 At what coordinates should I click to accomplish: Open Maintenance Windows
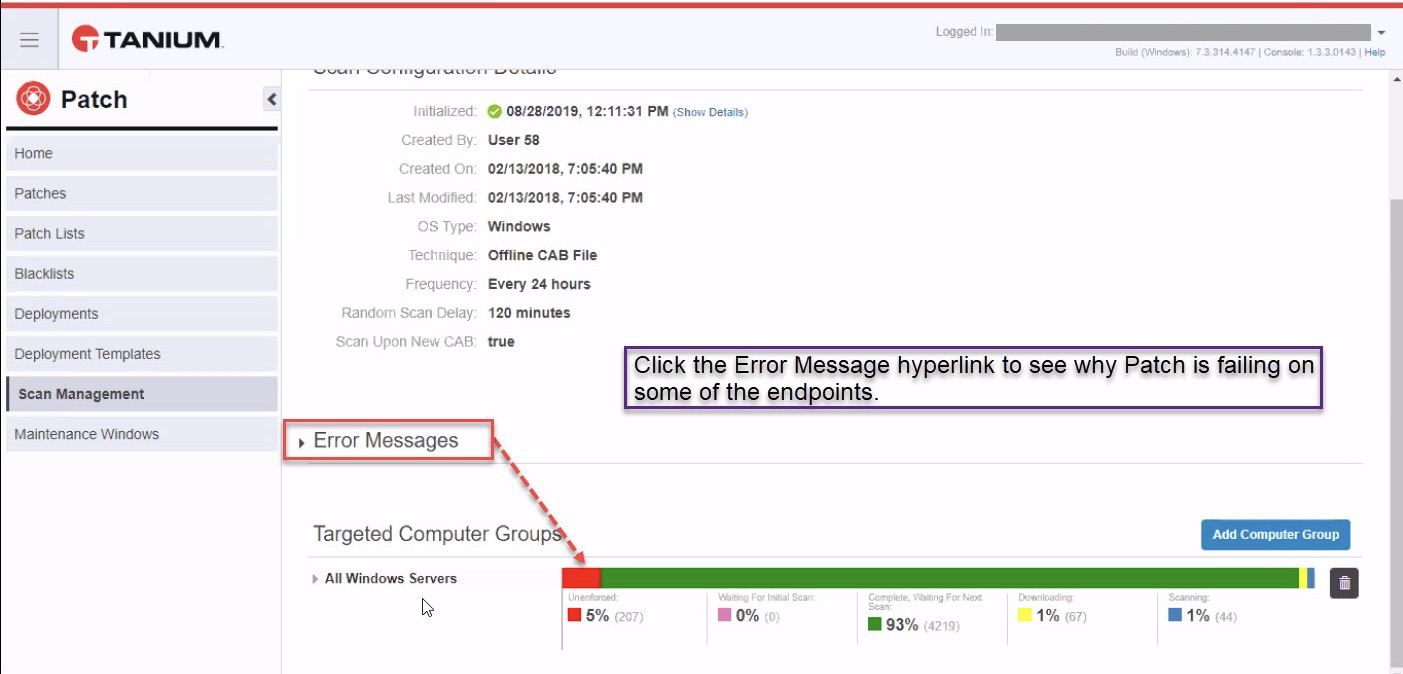point(141,434)
